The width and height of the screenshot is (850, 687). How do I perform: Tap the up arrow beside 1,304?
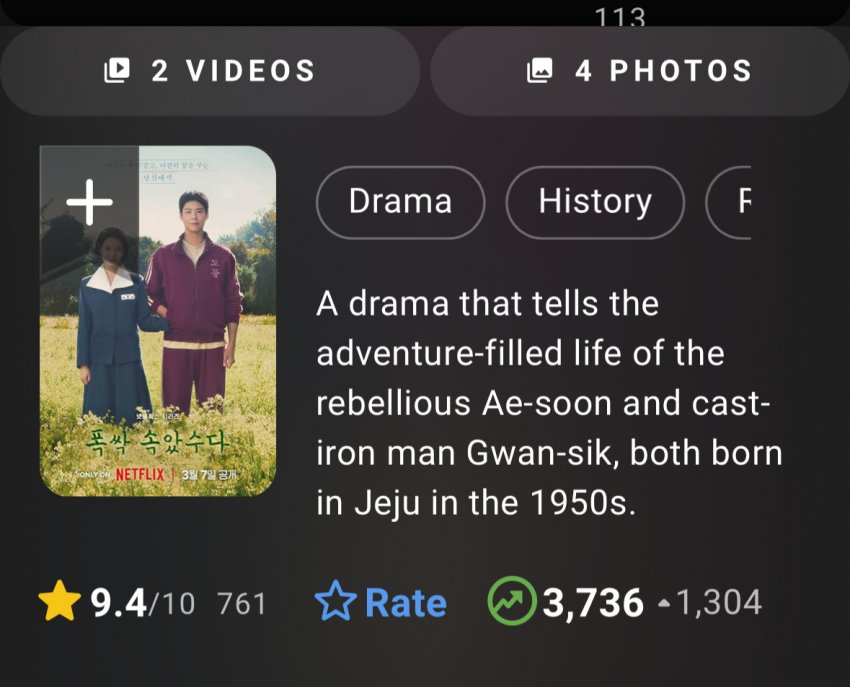[664, 604]
